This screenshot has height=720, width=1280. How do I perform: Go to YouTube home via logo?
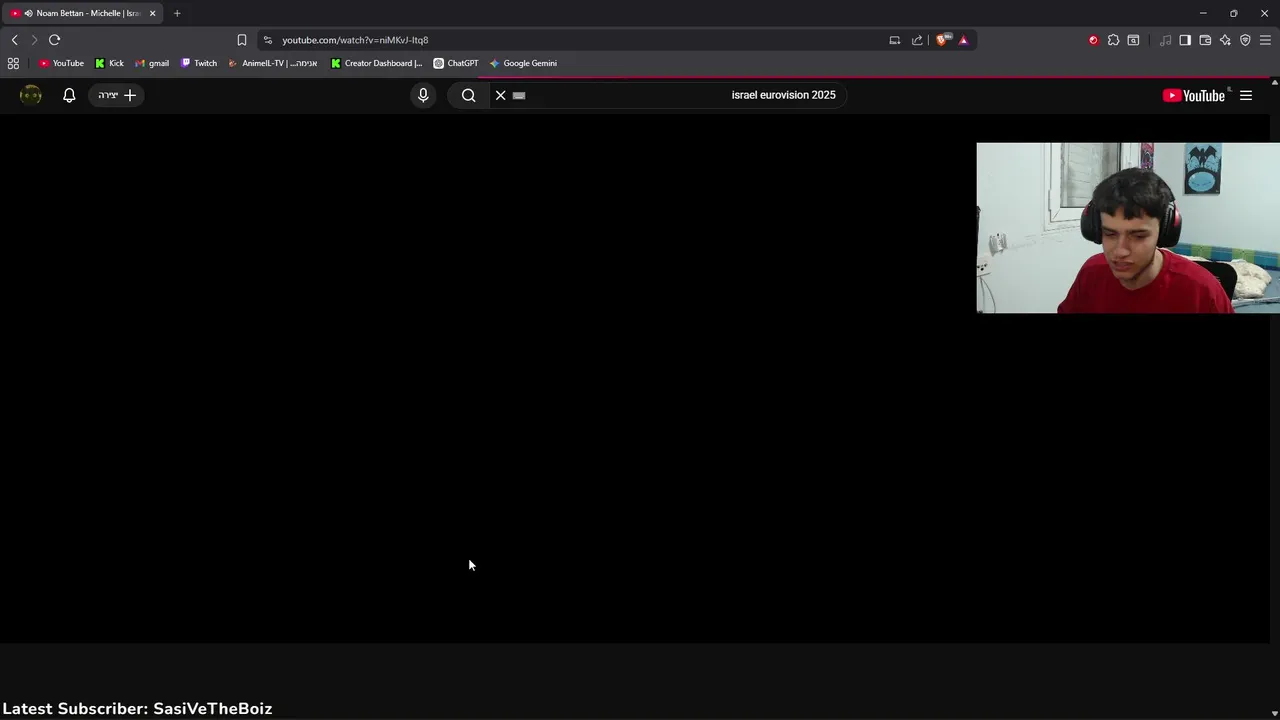coord(1194,95)
